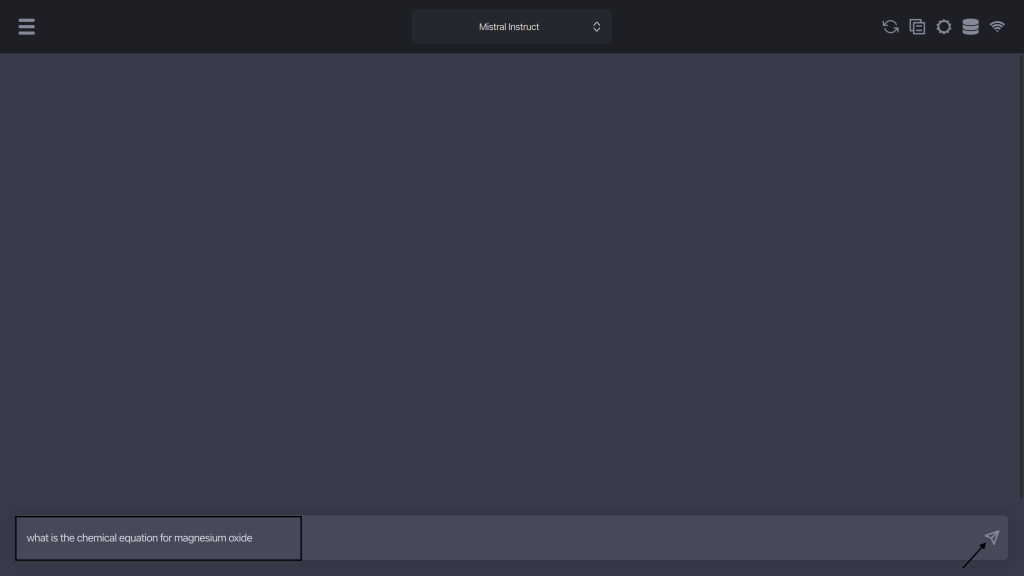Click the up-down chevron in model selector
The image size is (1024, 576).
coord(597,27)
